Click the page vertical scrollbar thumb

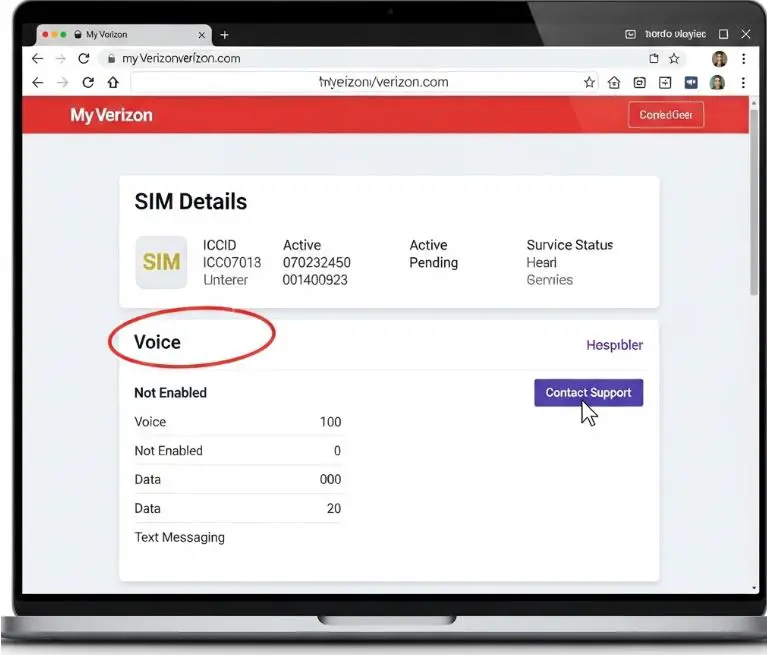click(754, 202)
